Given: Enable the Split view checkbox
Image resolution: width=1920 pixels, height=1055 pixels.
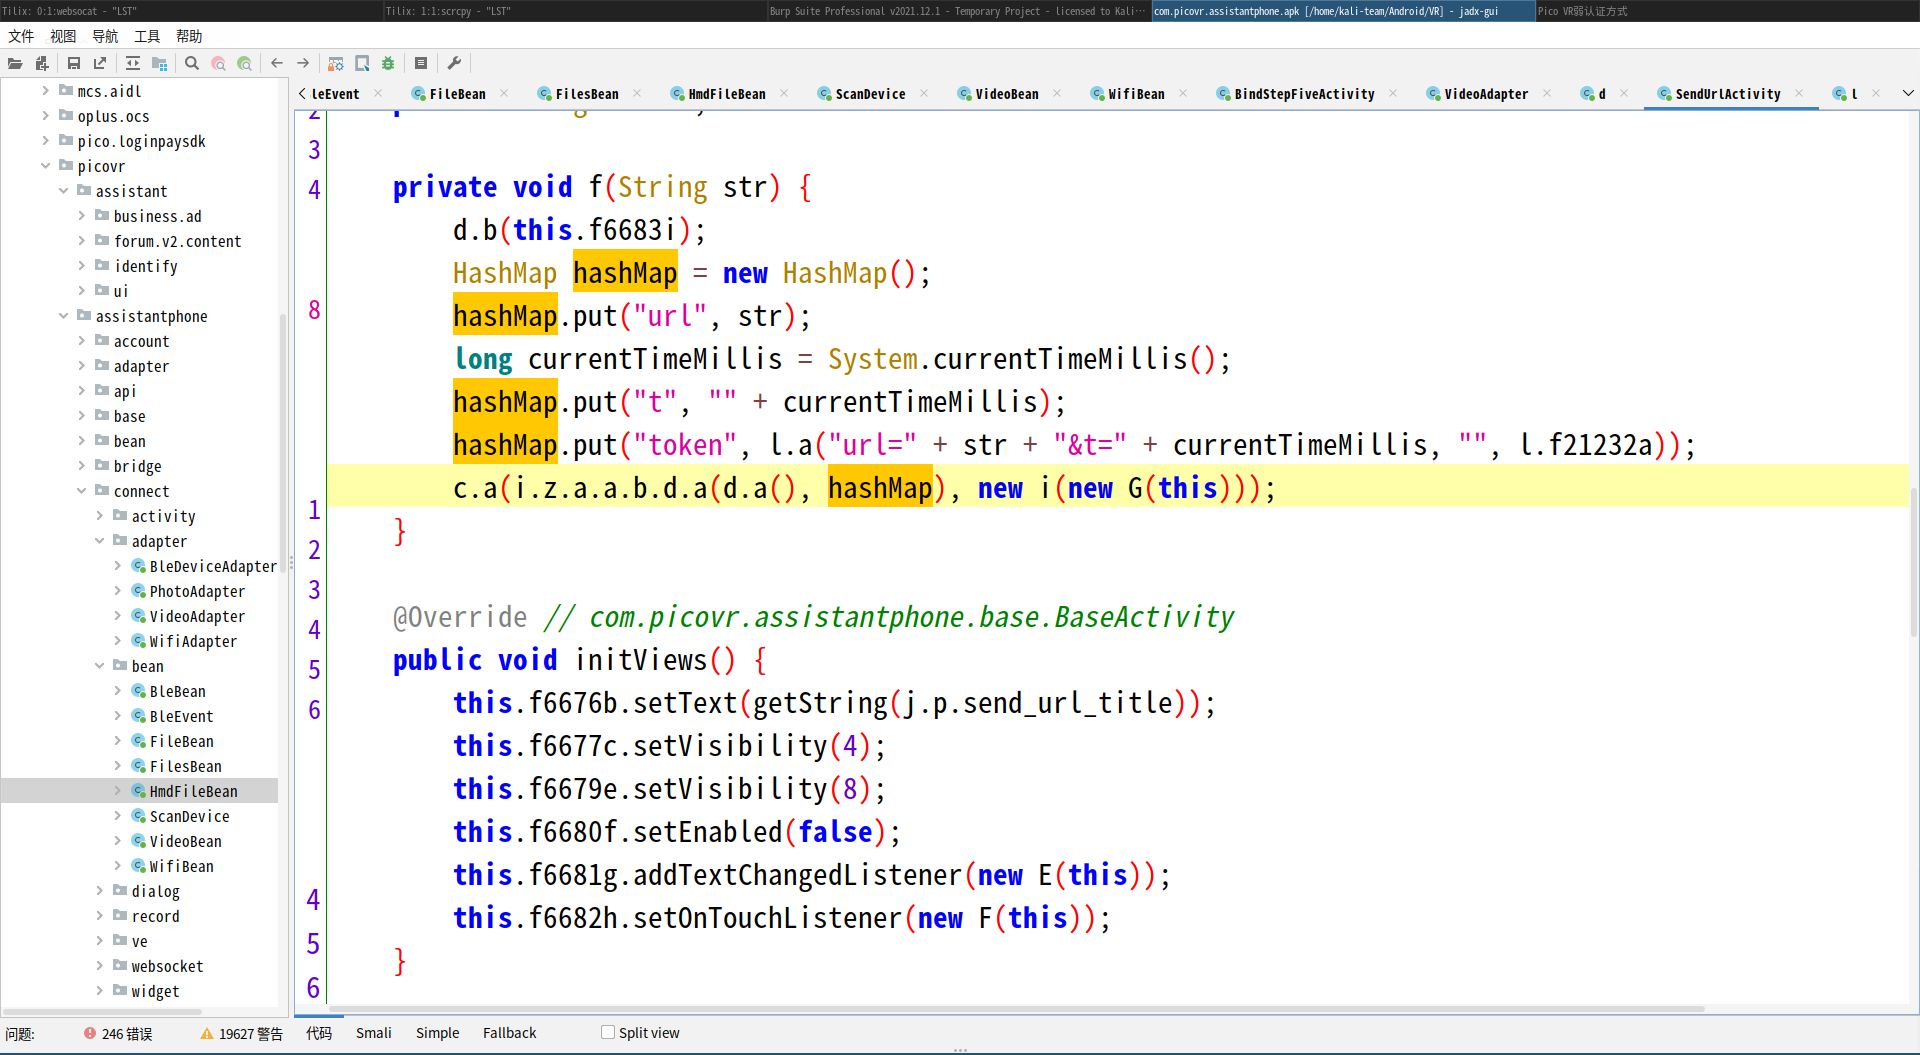Looking at the screenshot, I should [x=607, y=1032].
